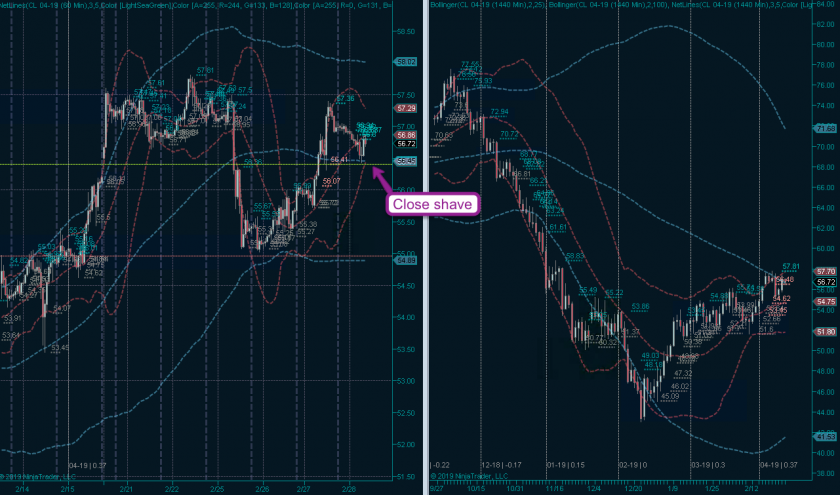
Task: Click the 53.45 label on 60-minute chart
Action: (60, 348)
